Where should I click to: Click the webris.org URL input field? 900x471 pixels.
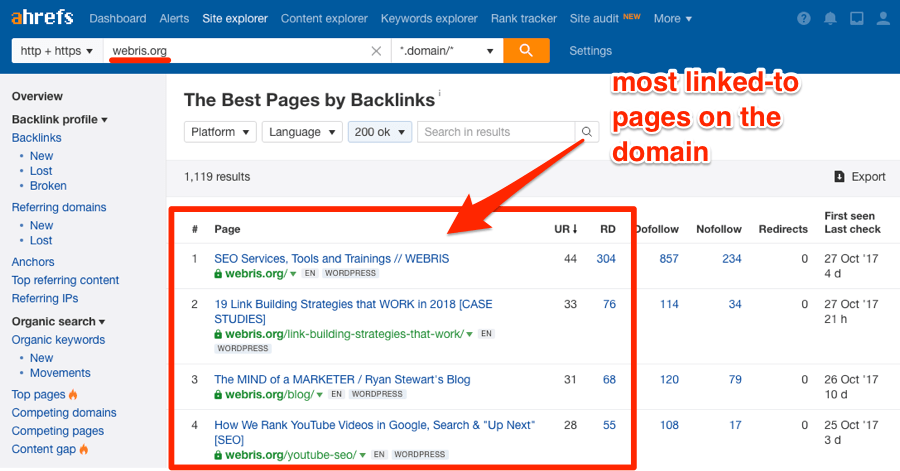click(x=247, y=51)
